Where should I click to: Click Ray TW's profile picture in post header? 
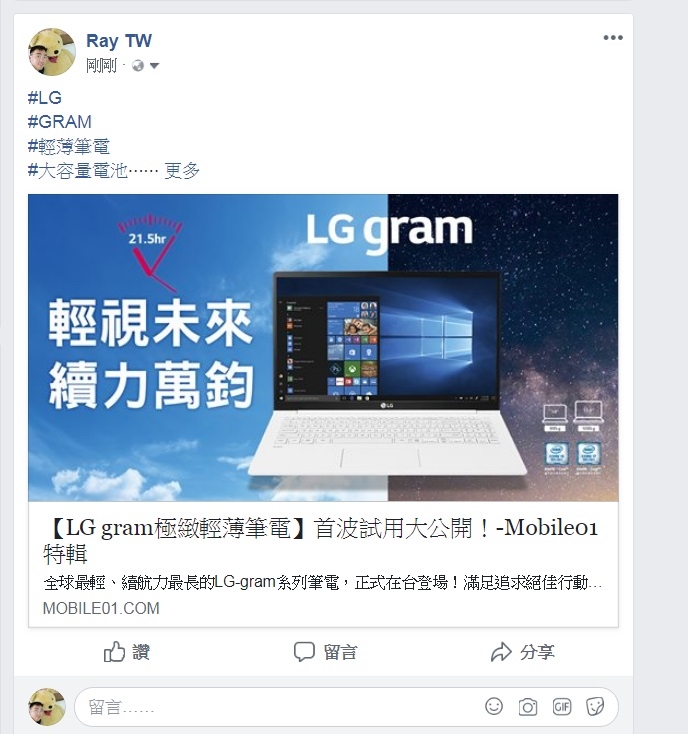click(51, 51)
